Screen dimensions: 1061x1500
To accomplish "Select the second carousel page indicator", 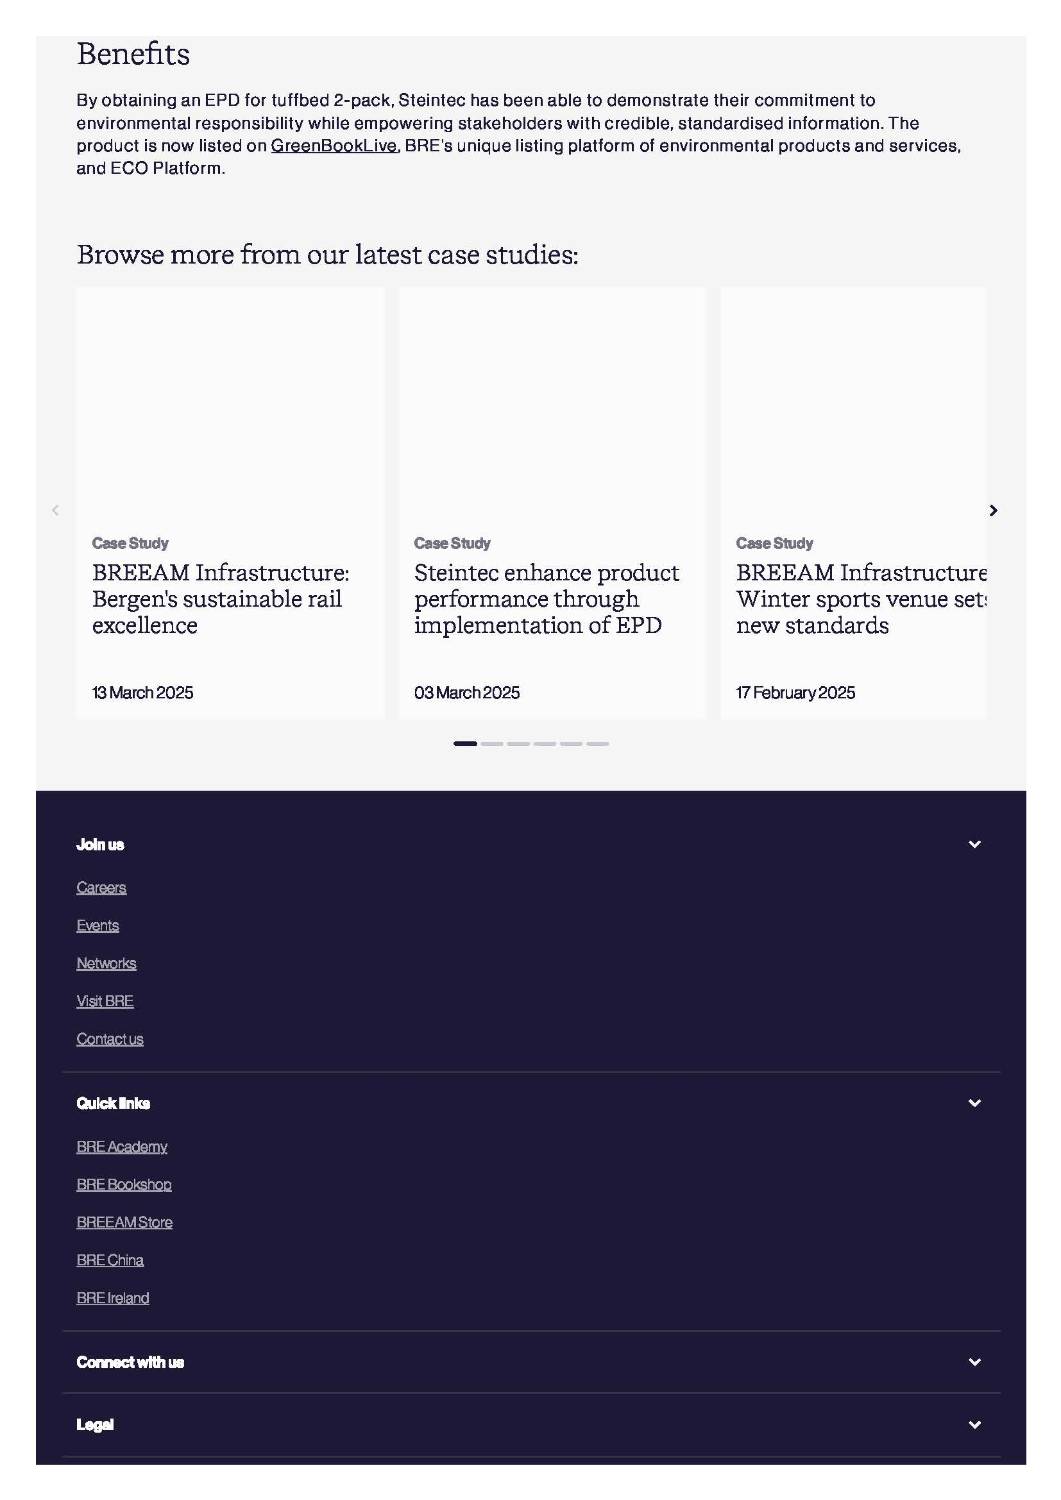I will tap(492, 744).
